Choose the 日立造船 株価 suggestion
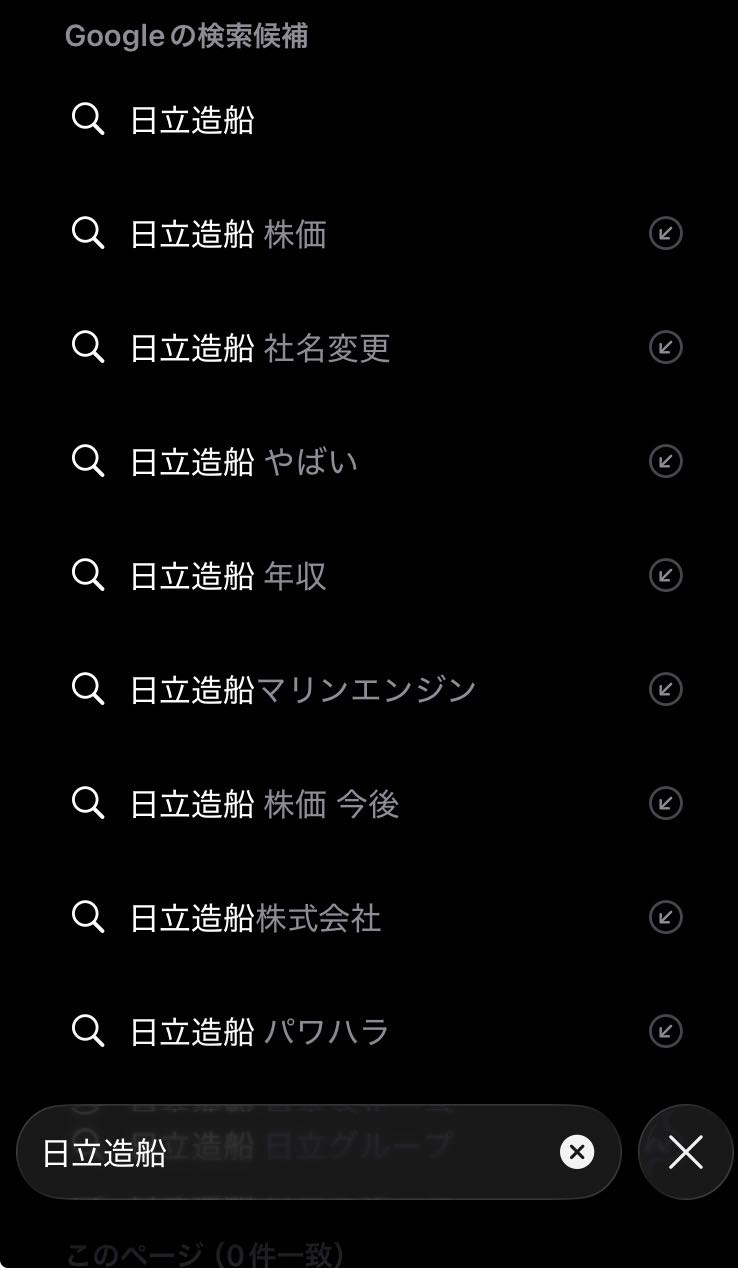Screen dimensions: 738x1268 [228, 234]
